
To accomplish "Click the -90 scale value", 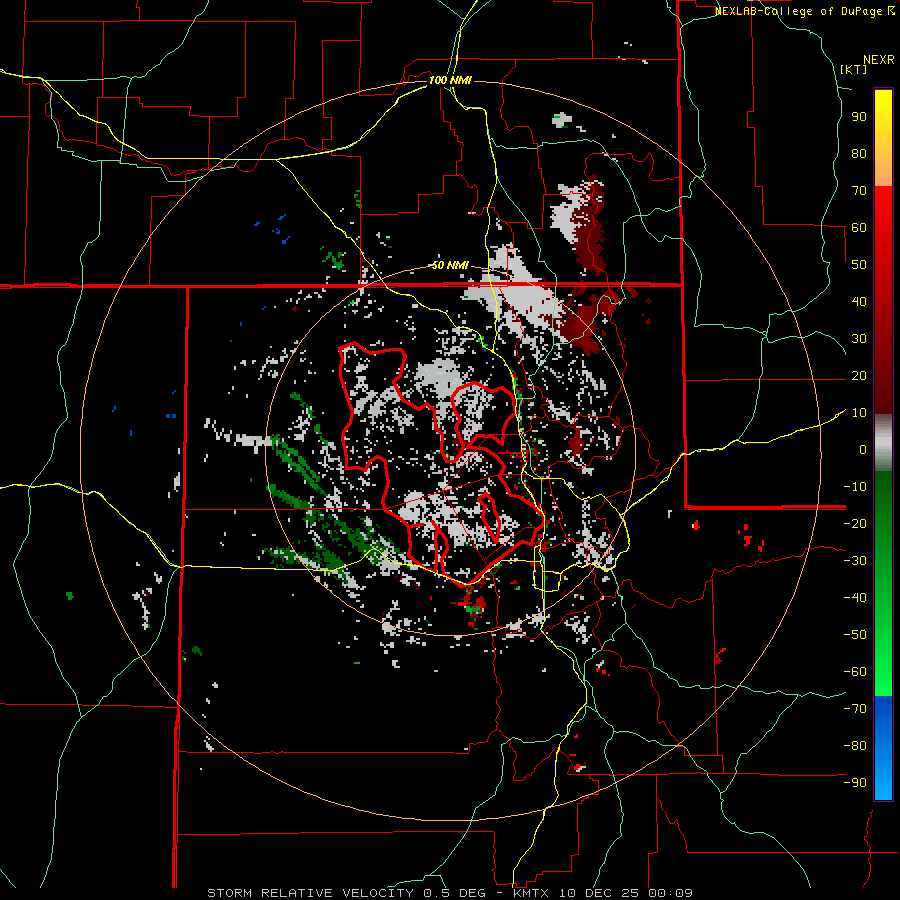I will pyautogui.click(x=855, y=782).
